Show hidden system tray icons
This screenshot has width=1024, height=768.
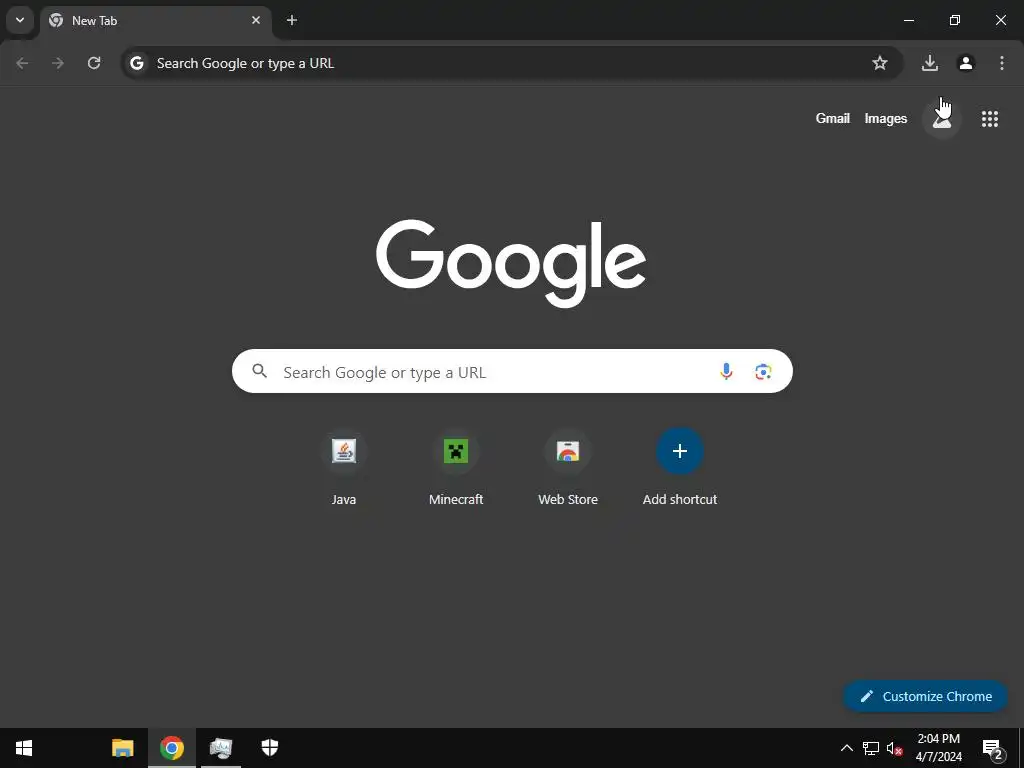846,748
